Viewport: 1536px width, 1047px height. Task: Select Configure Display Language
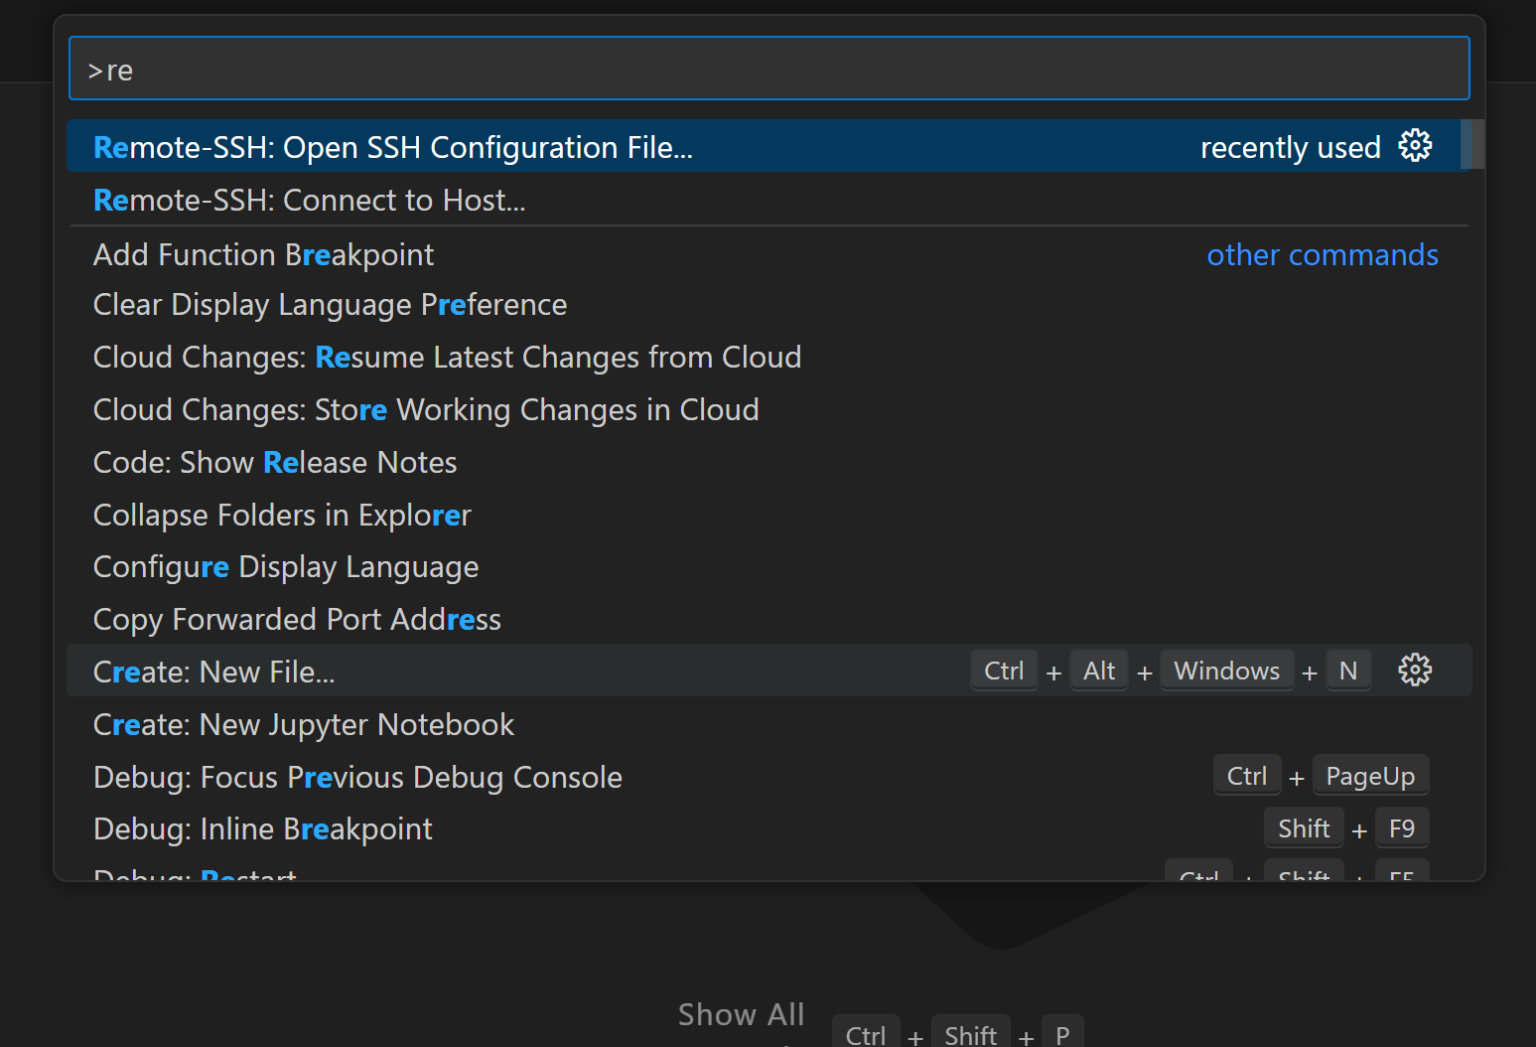(x=285, y=566)
